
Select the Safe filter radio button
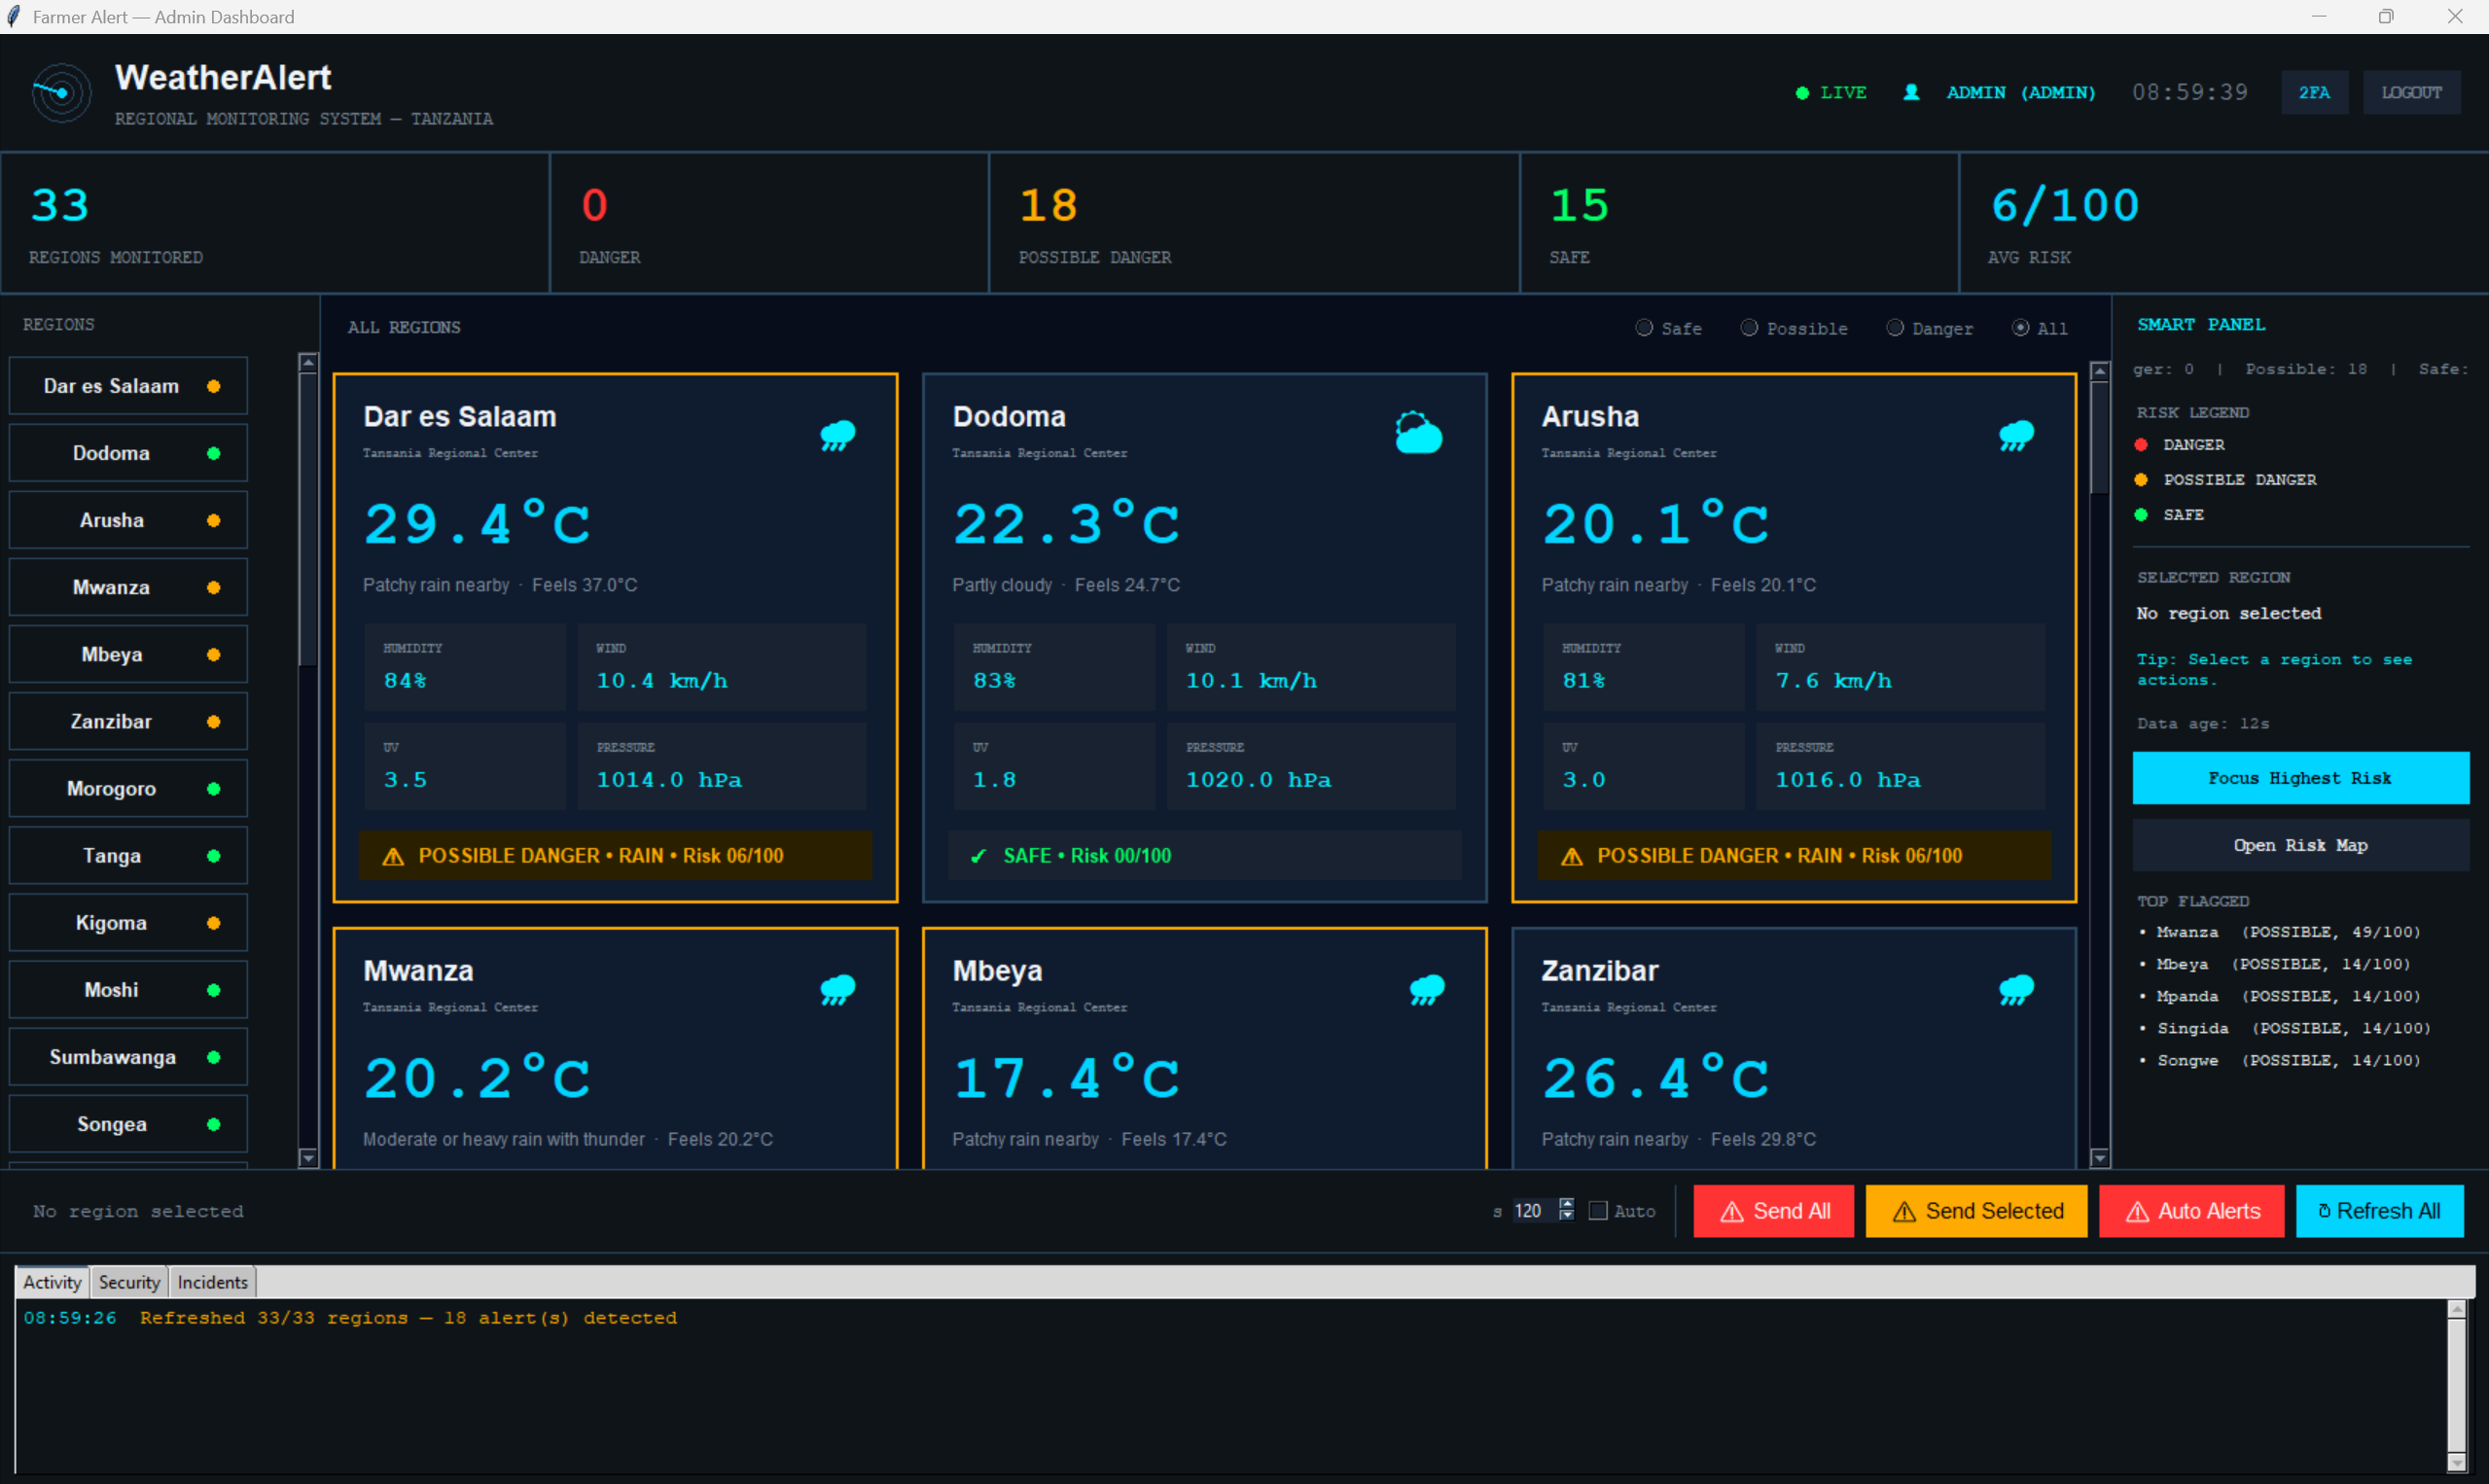pyautogui.click(x=1643, y=328)
